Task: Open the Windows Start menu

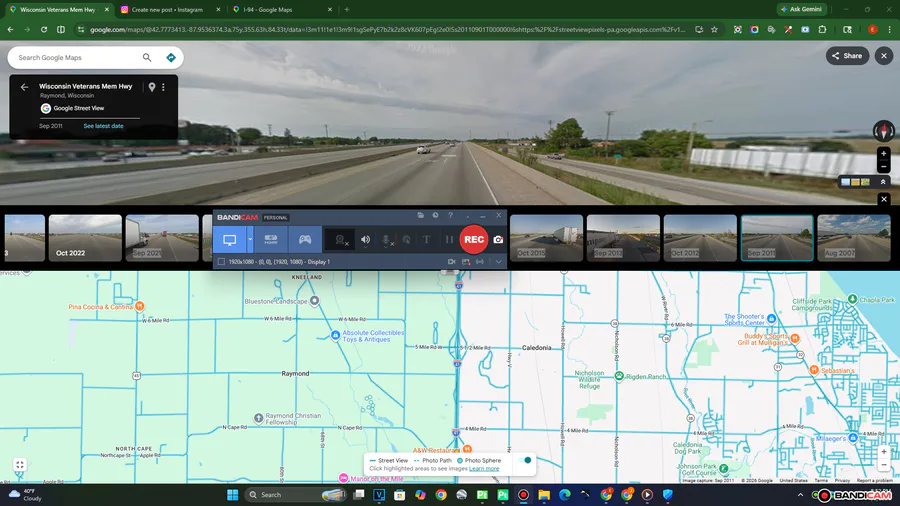Action: (x=232, y=495)
